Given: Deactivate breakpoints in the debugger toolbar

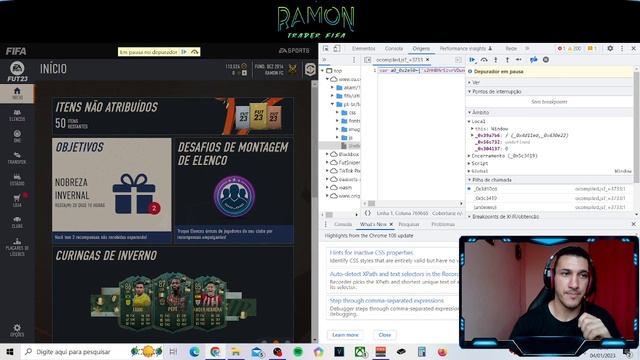Looking at the screenshot, I should coord(533,60).
